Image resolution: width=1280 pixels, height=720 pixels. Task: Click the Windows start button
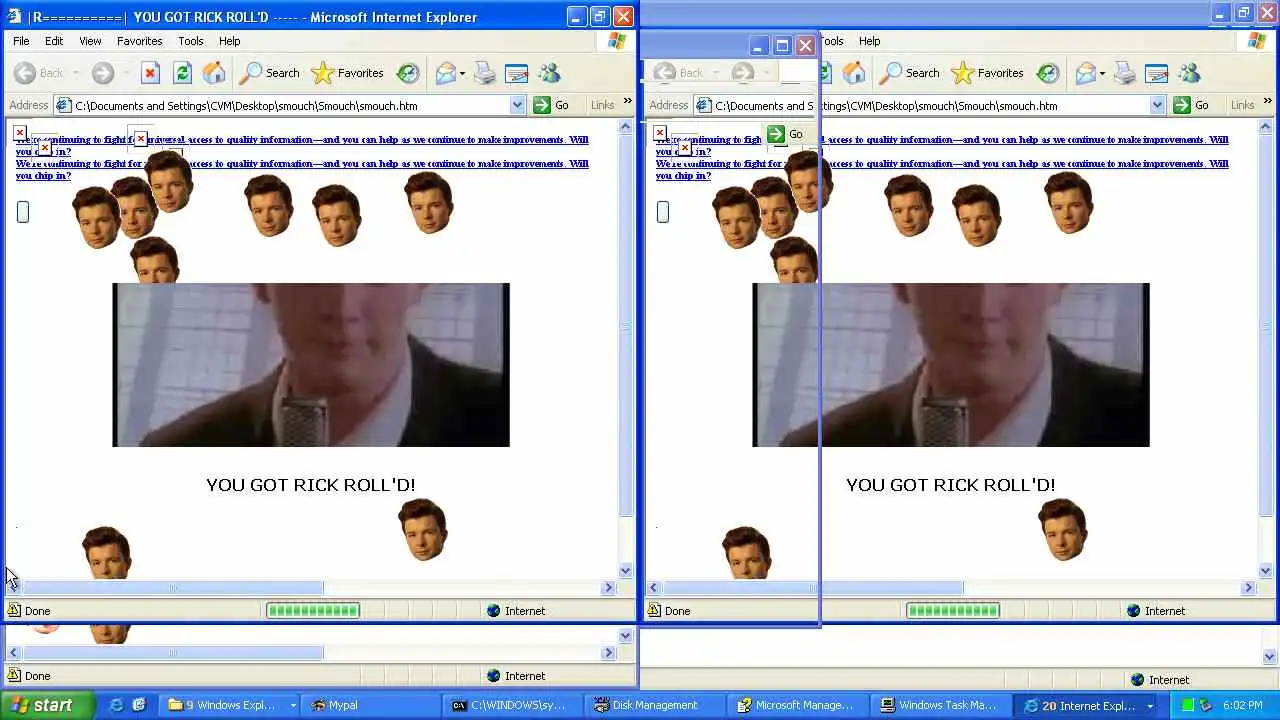tap(48, 705)
